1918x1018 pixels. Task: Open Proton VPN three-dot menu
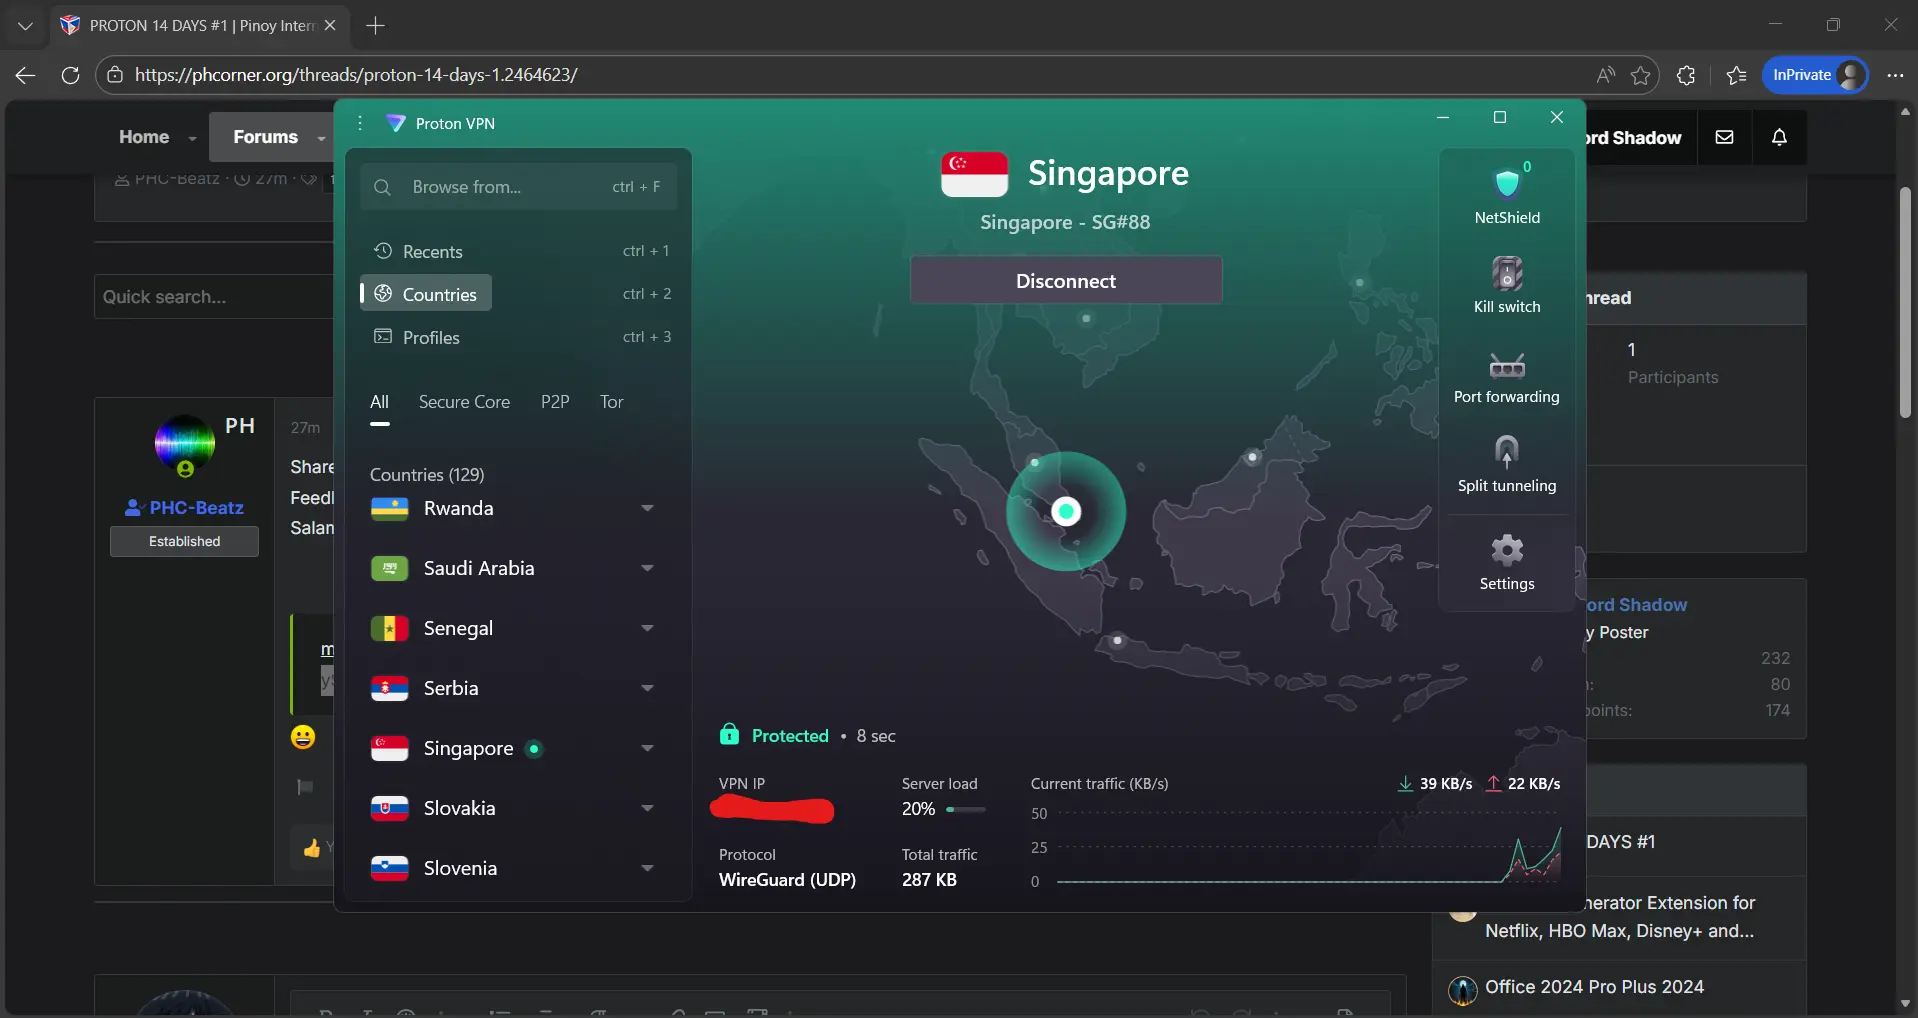point(360,123)
